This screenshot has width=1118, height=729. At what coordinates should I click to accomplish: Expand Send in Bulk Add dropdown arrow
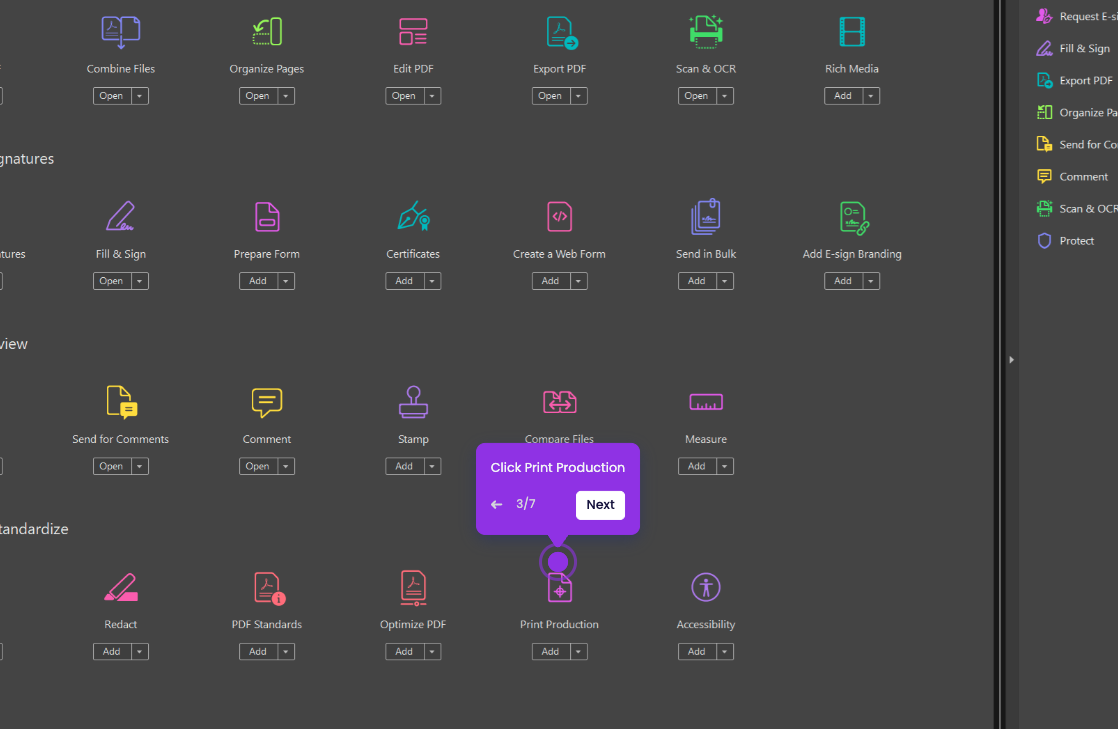(x=724, y=281)
